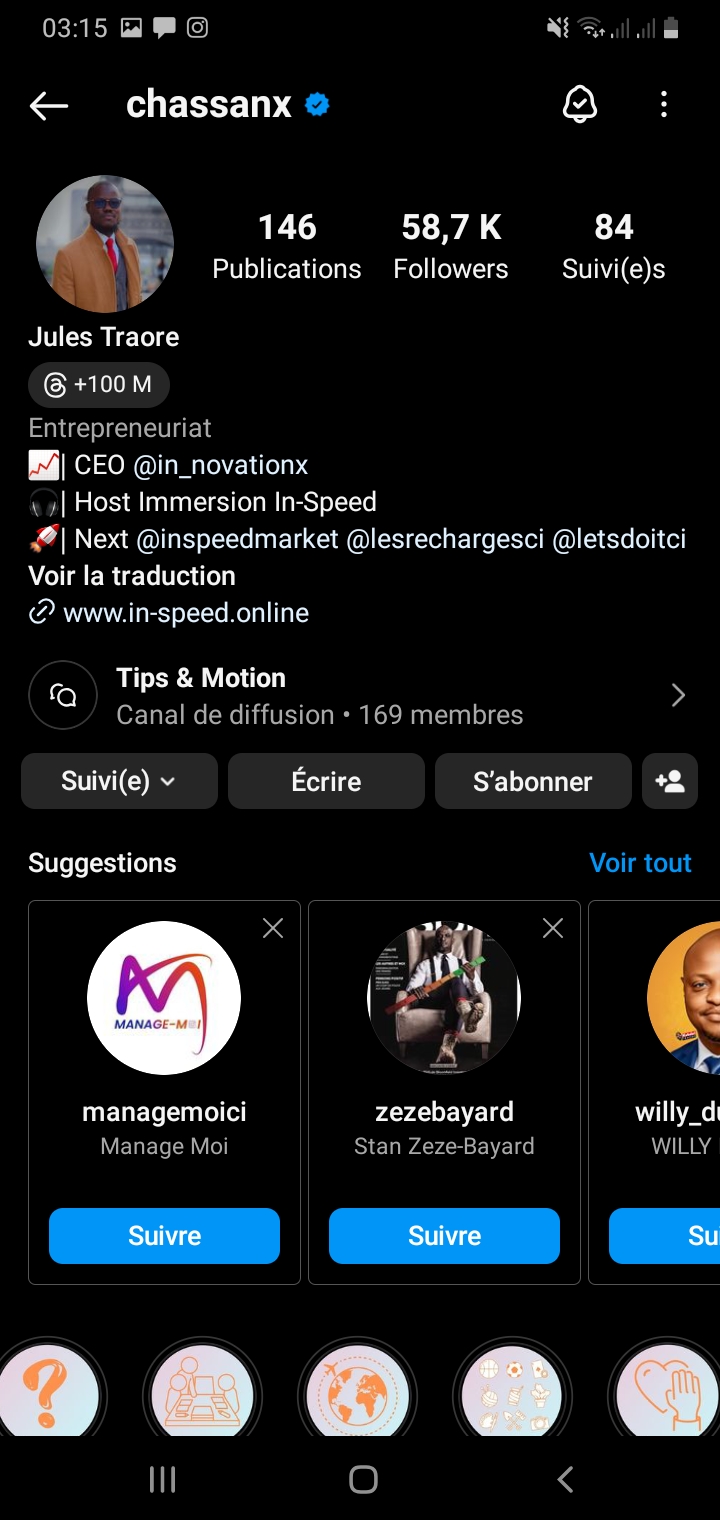The width and height of the screenshot is (720, 1520).
Task: Open the heart and hand story highlight
Action: [665, 1392]
